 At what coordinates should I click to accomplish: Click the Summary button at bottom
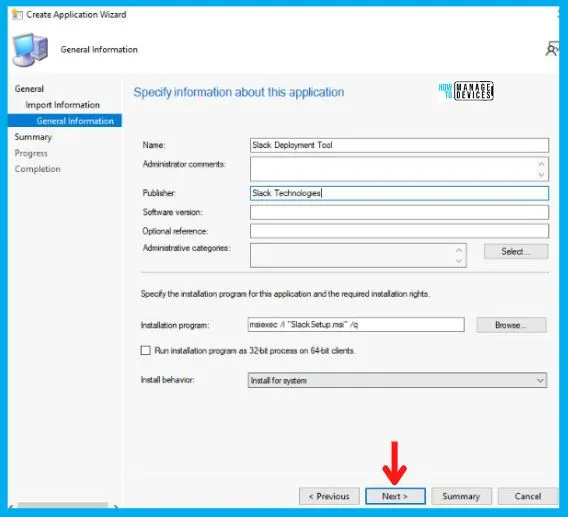click(x=461, y=496)
